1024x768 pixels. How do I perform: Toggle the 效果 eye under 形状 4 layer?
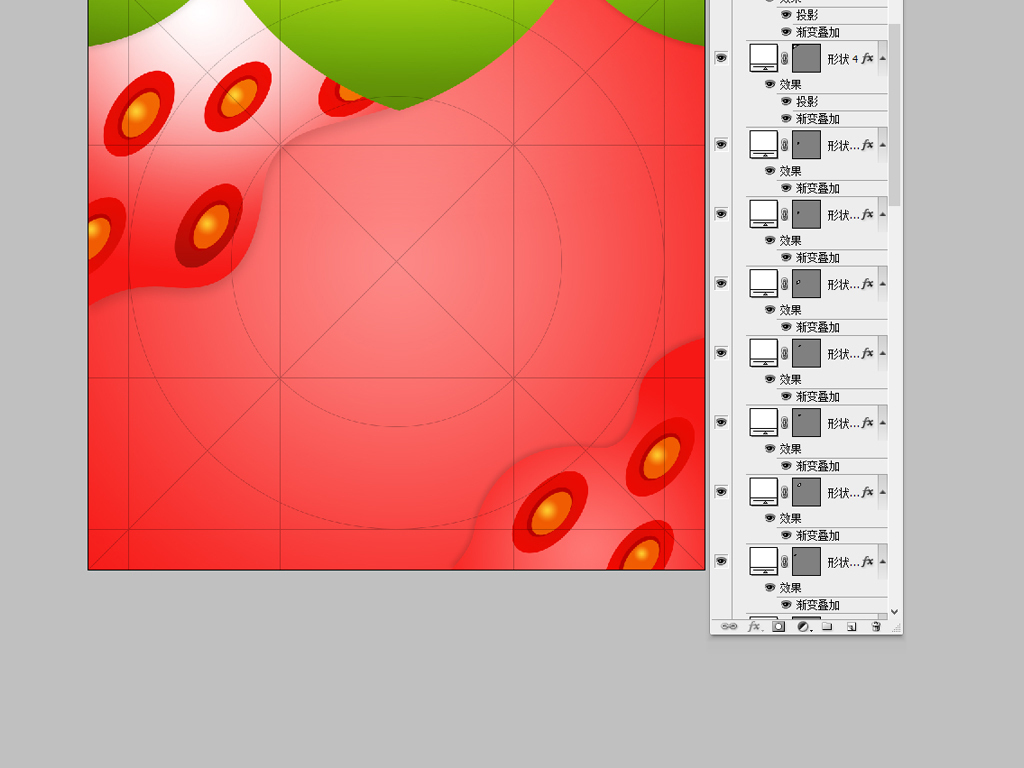770,84
